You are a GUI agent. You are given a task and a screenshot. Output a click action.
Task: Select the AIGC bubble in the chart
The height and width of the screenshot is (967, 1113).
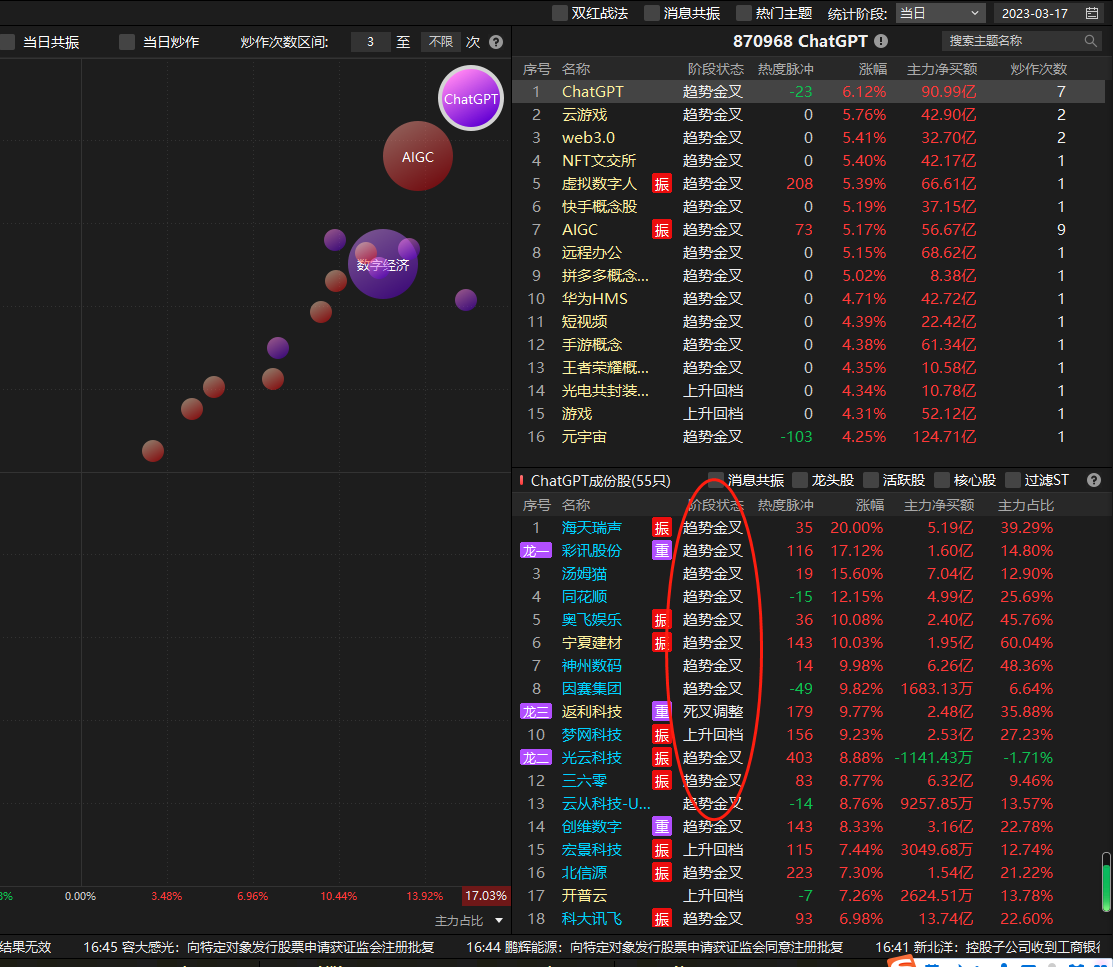[x=417, y=156]
